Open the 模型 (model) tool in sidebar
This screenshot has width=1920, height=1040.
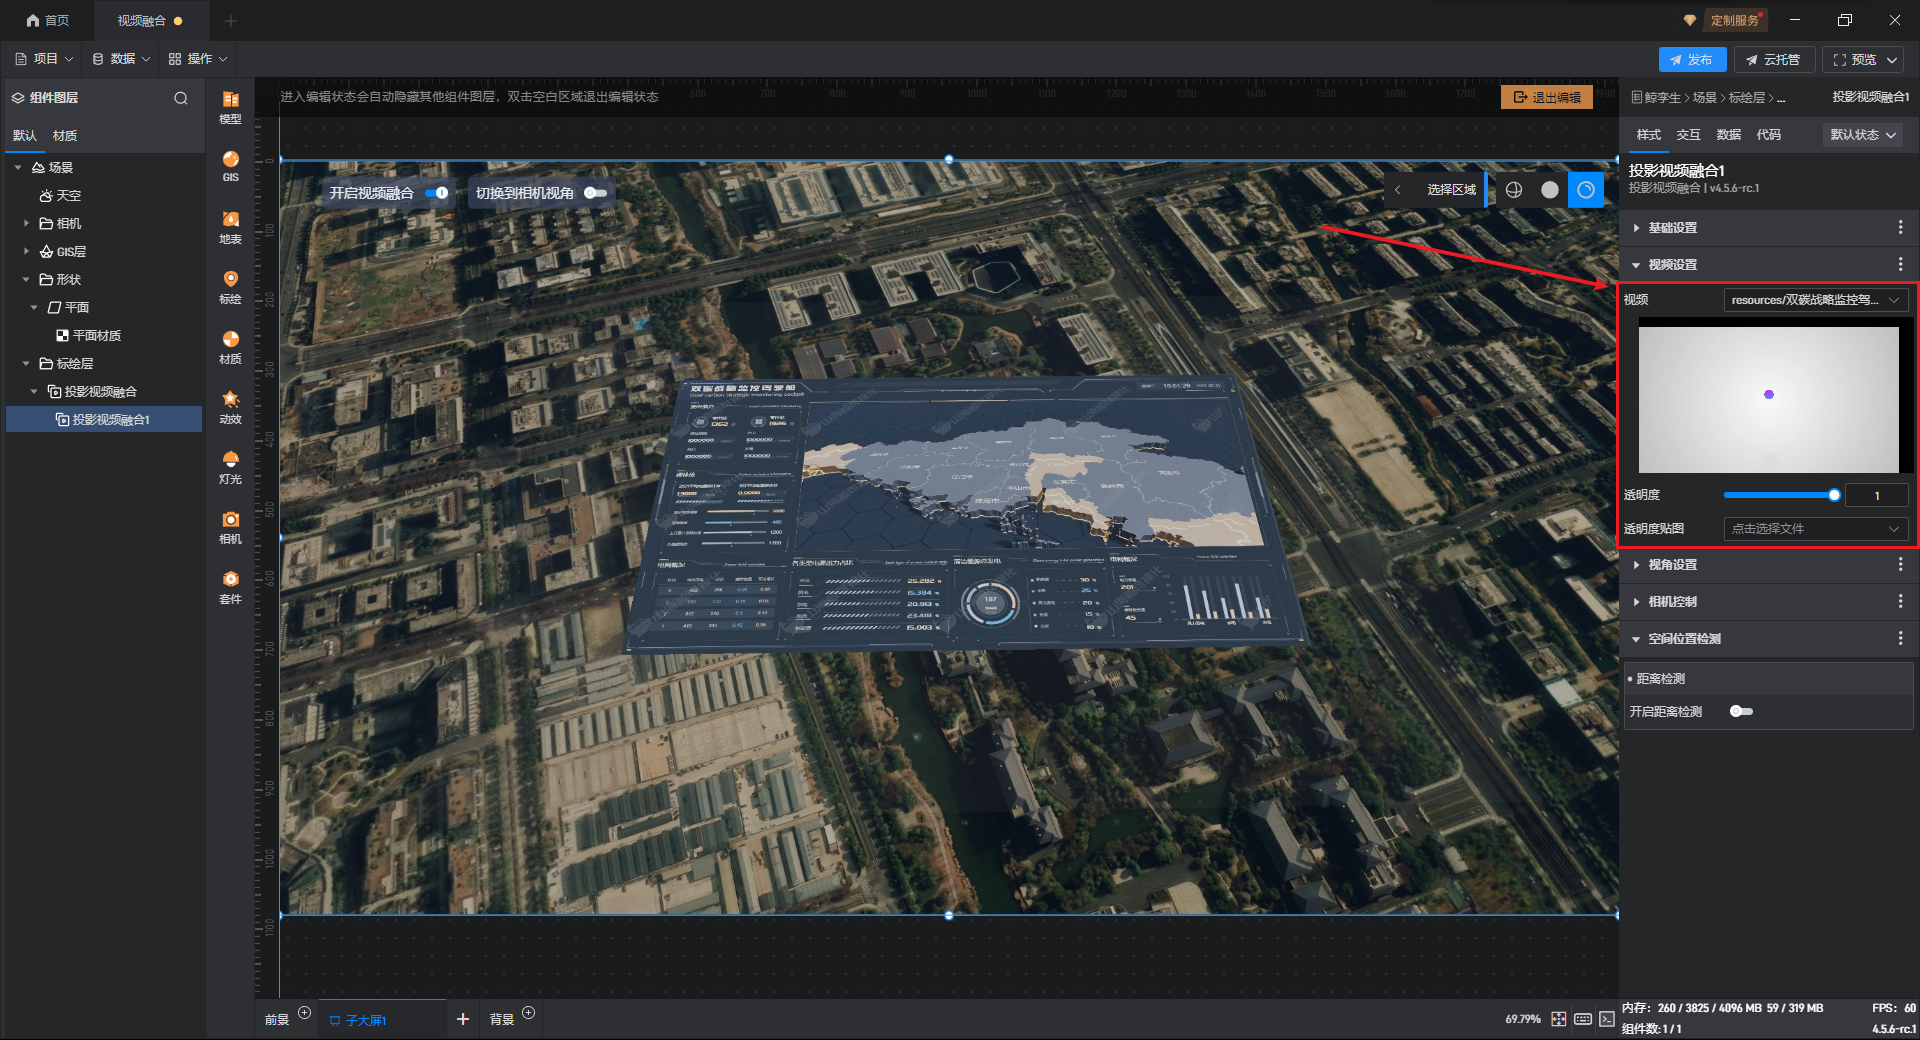(x=230, y=106)
